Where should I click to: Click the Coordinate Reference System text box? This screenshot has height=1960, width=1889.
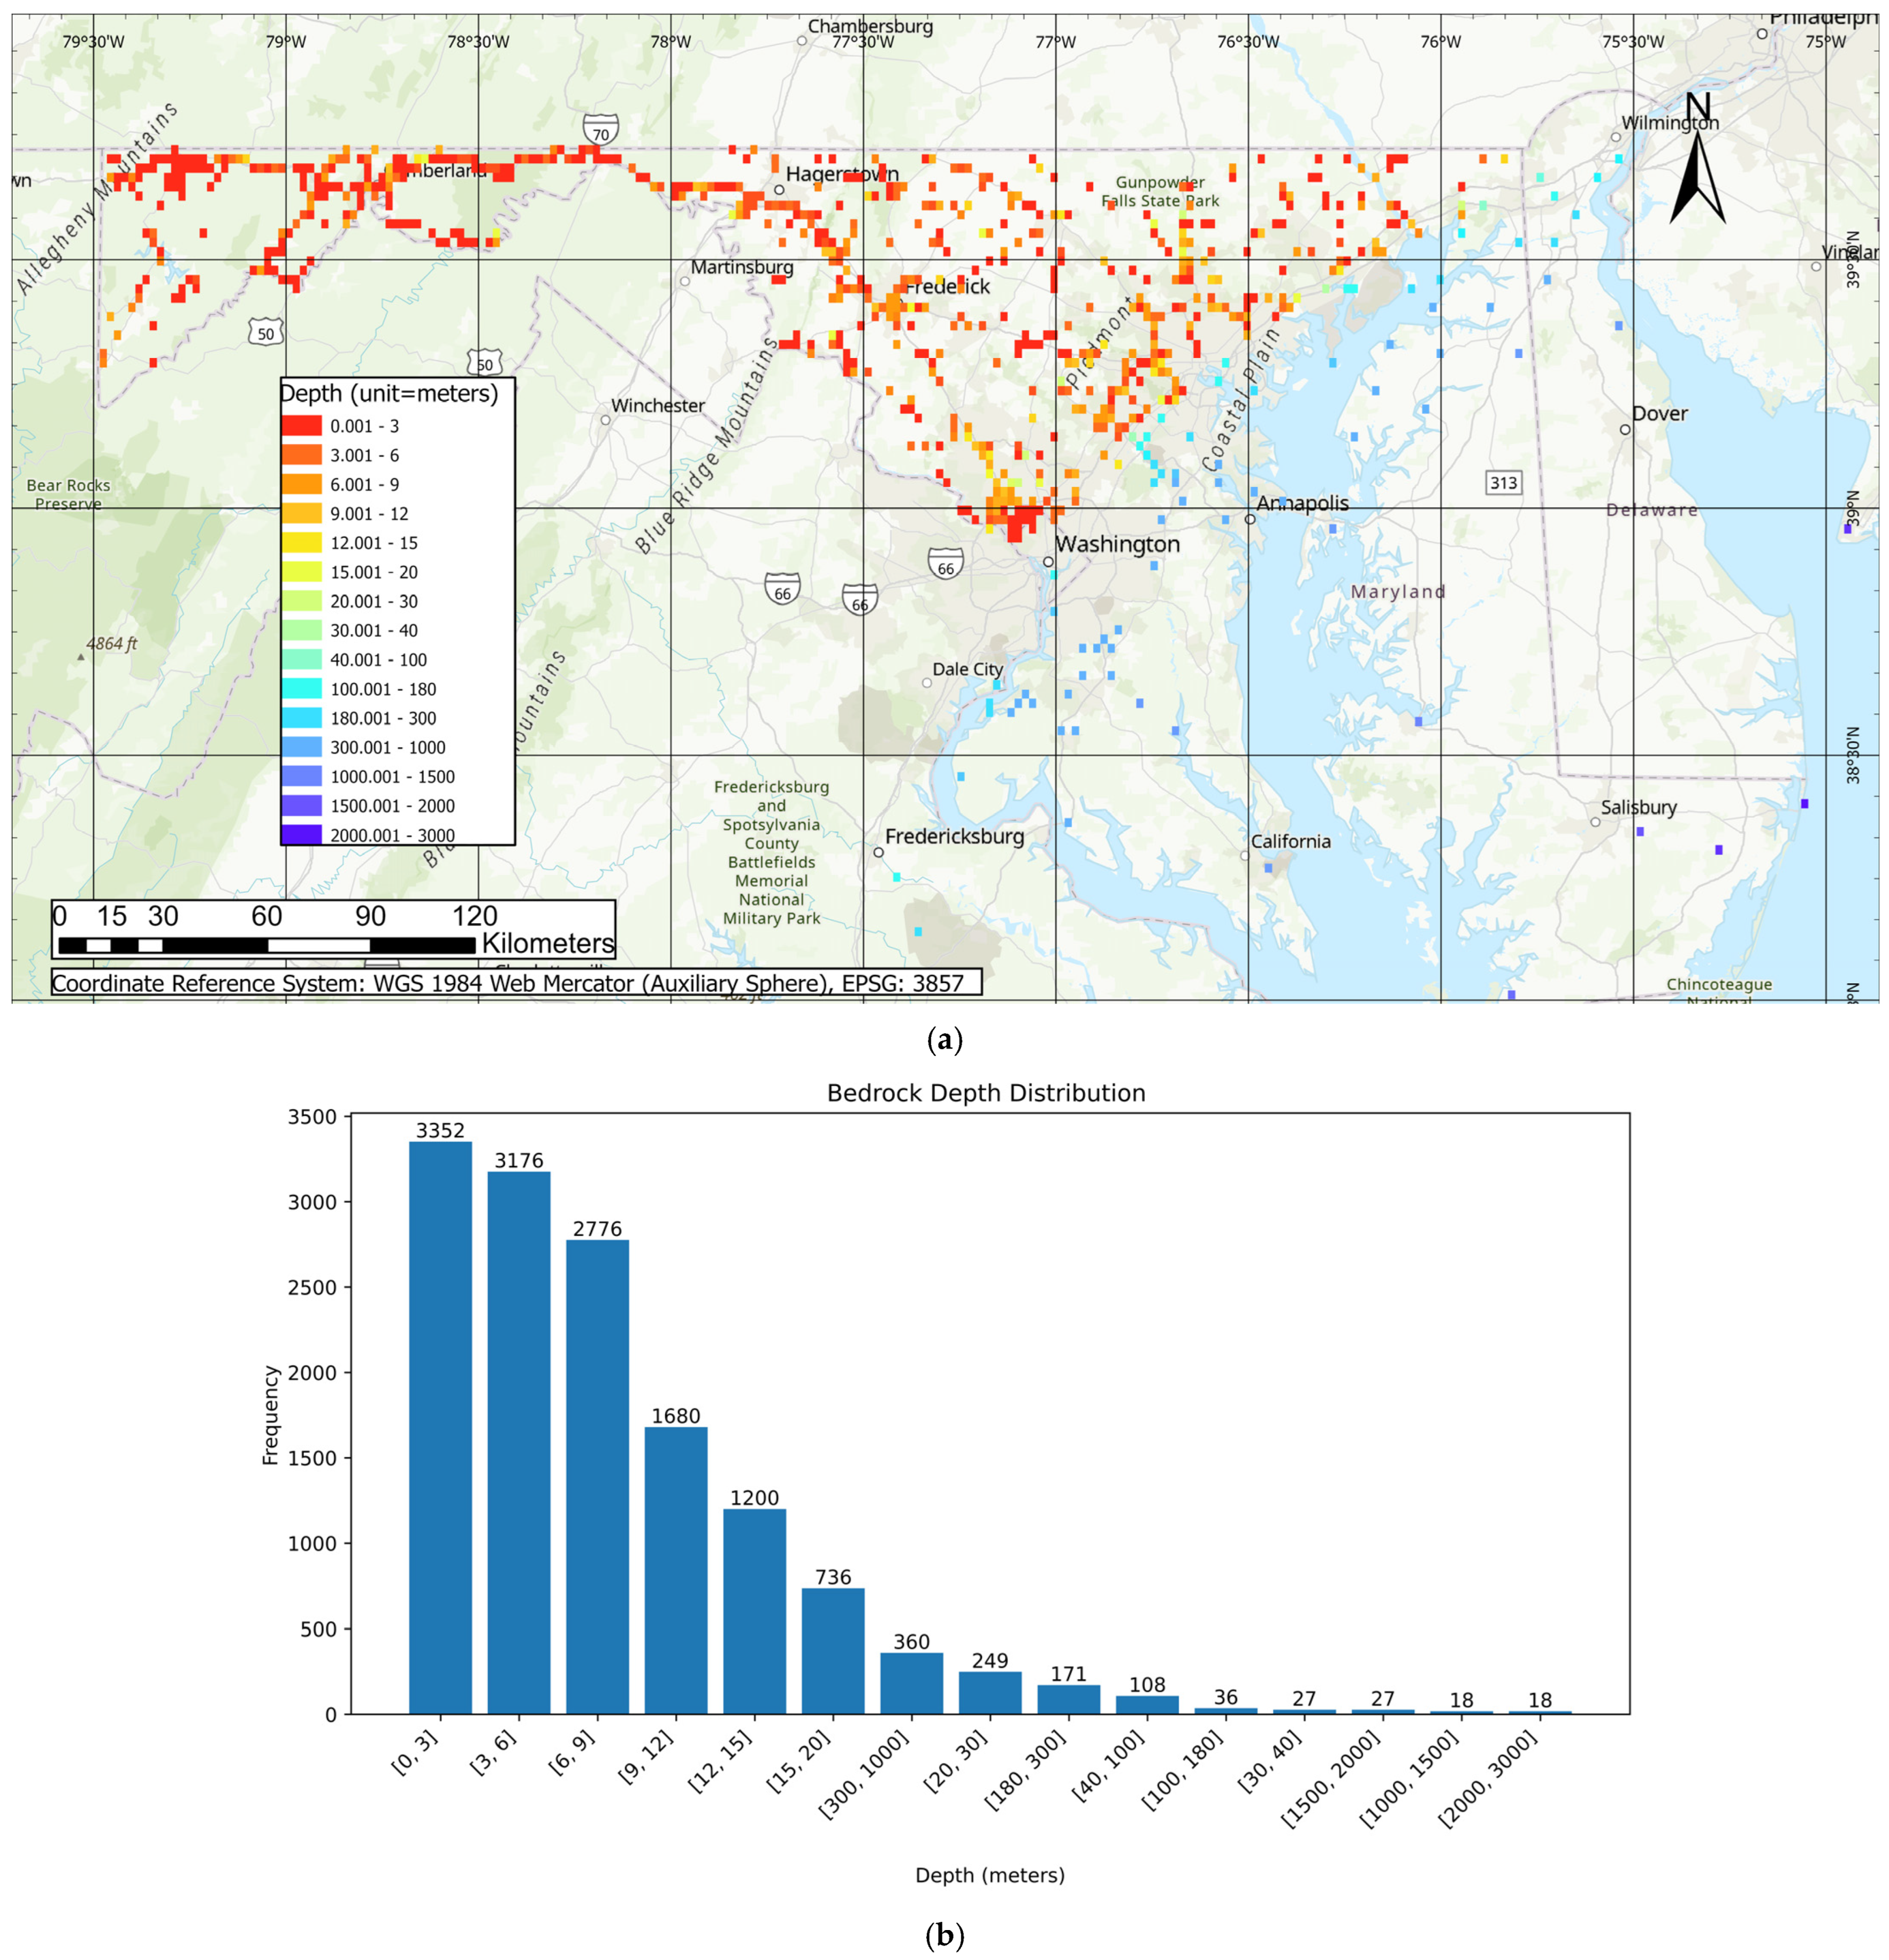(x=515, y=983)
